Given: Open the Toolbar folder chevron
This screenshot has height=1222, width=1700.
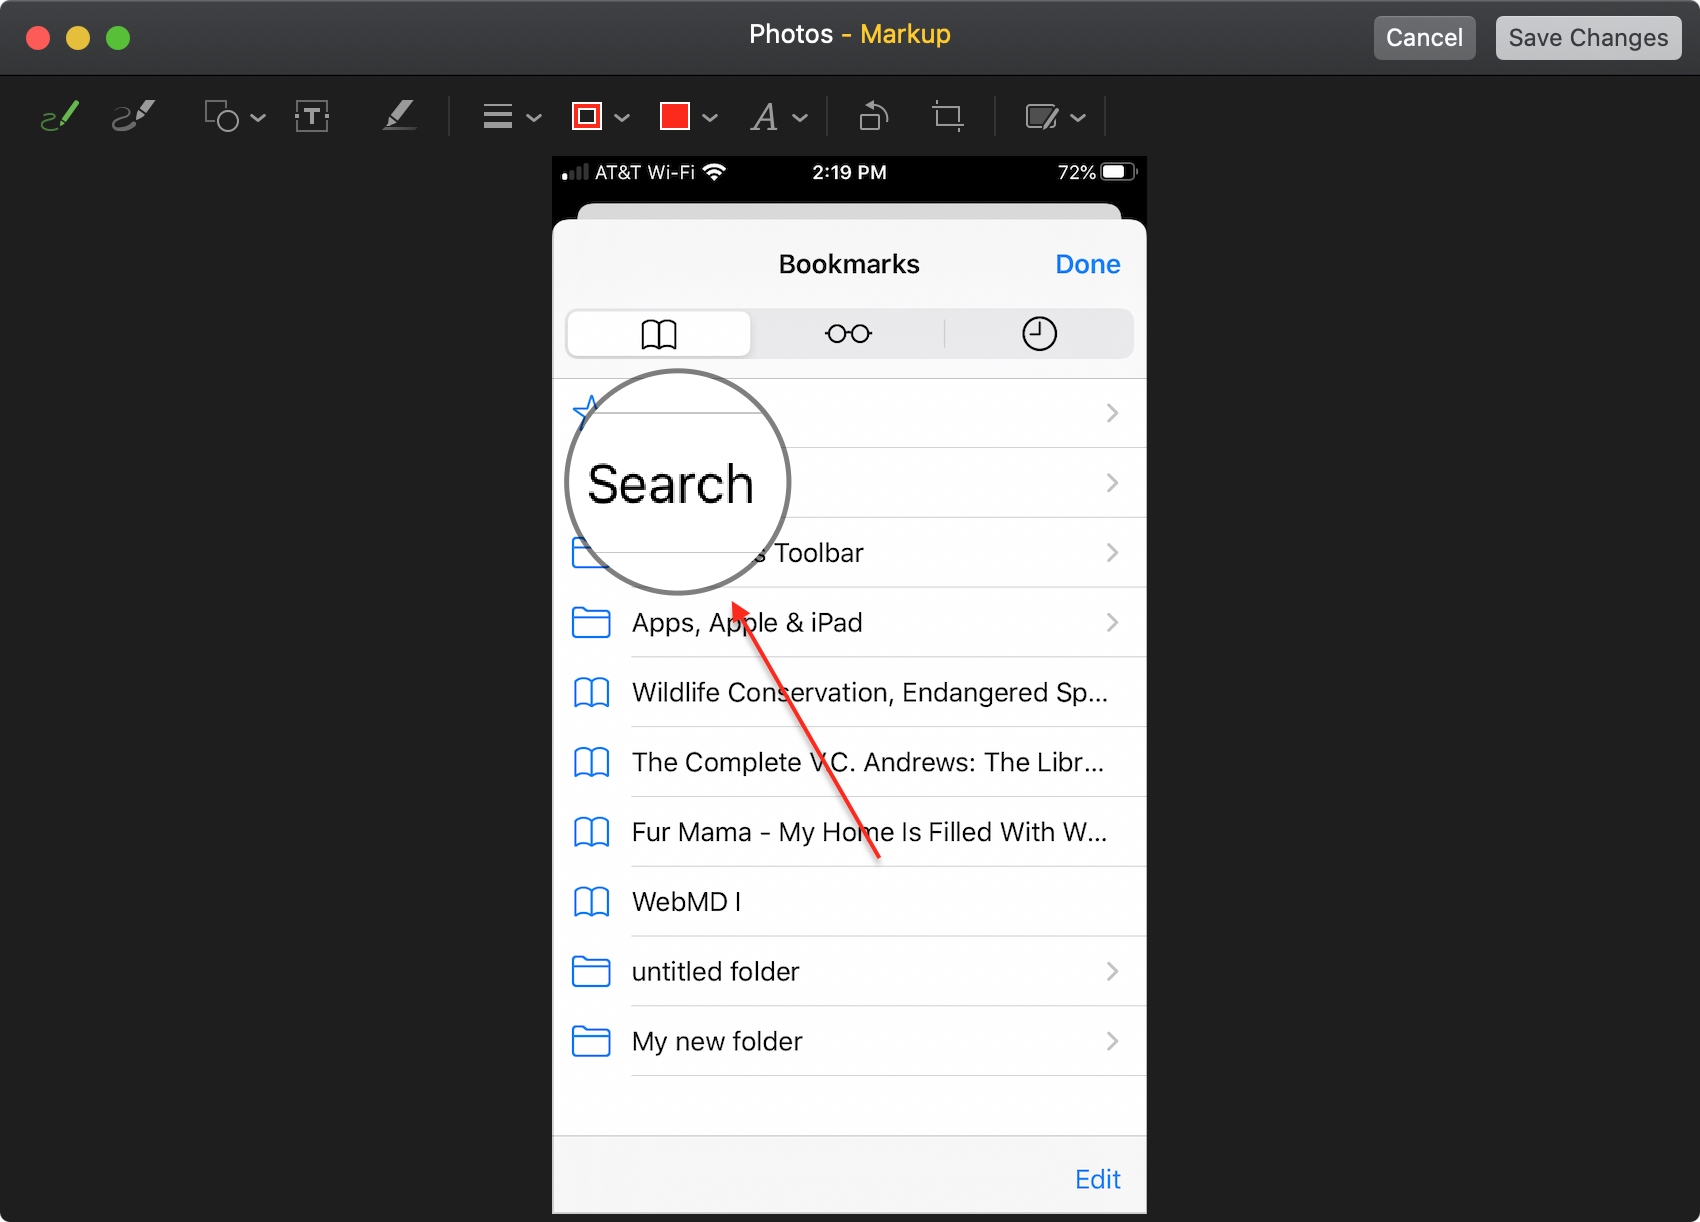Looking at the screenshot, I should 1112,553.
